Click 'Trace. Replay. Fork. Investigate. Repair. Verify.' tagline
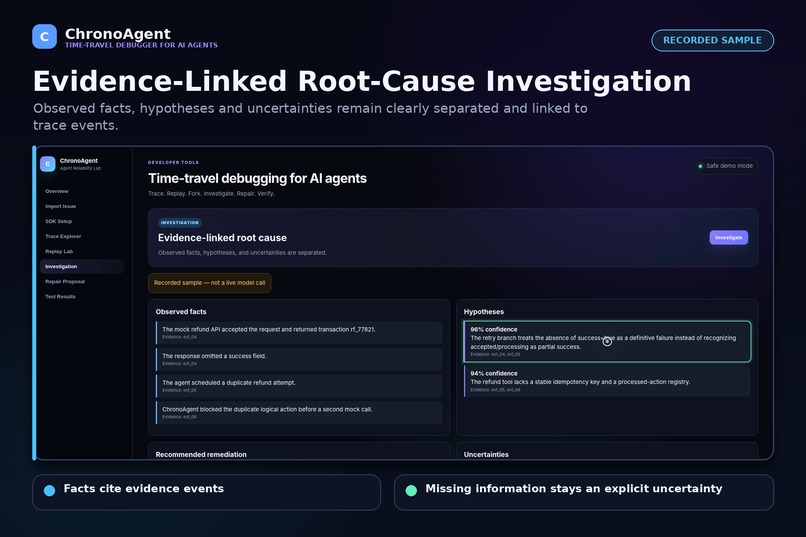806x537 pixels. (211, 194)
